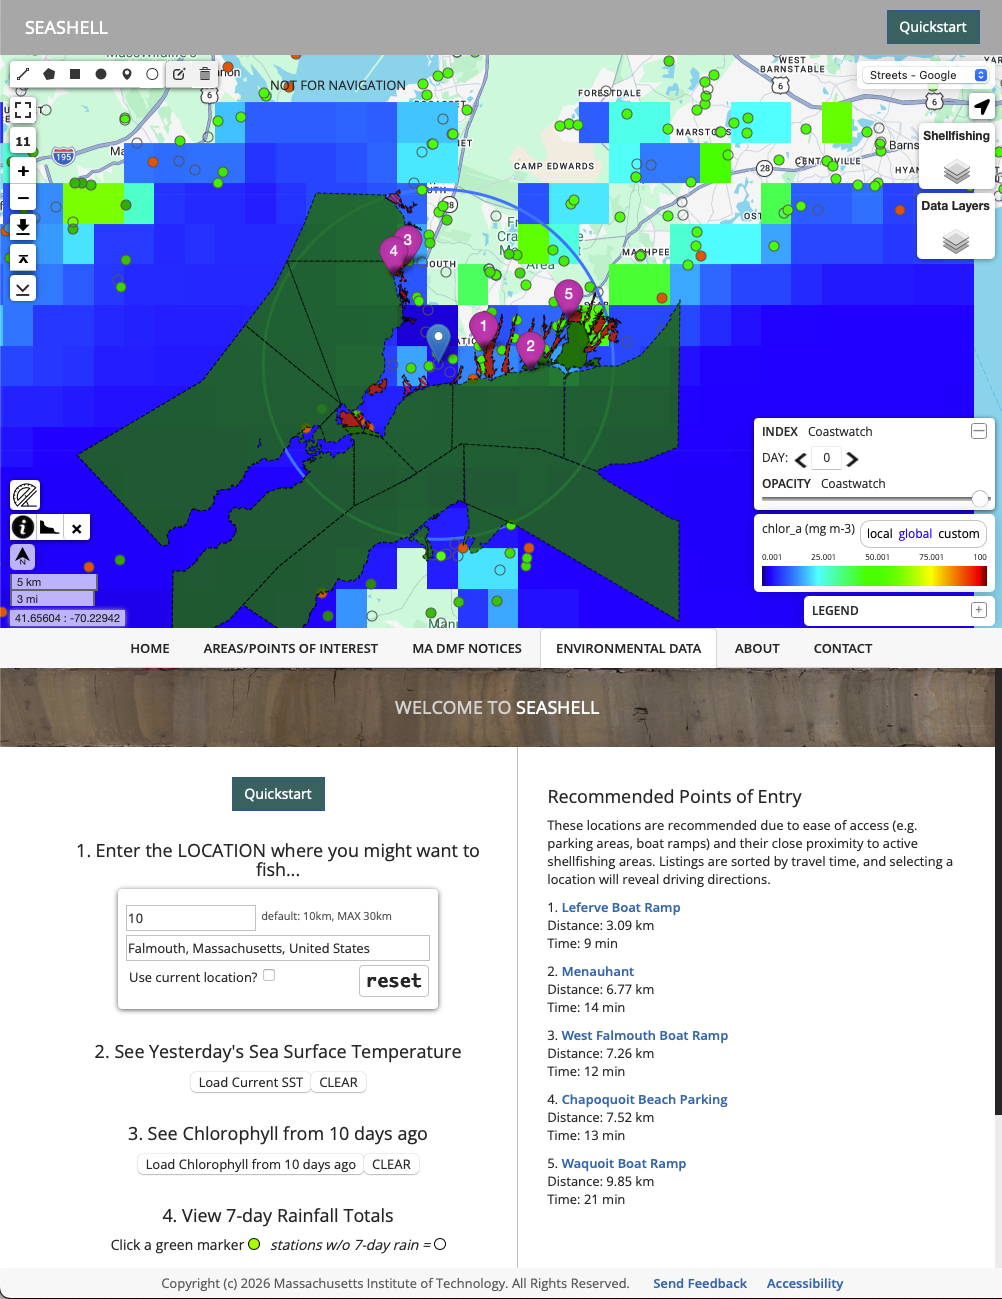Click the zoom level 11 indicator

coord(23,141)
